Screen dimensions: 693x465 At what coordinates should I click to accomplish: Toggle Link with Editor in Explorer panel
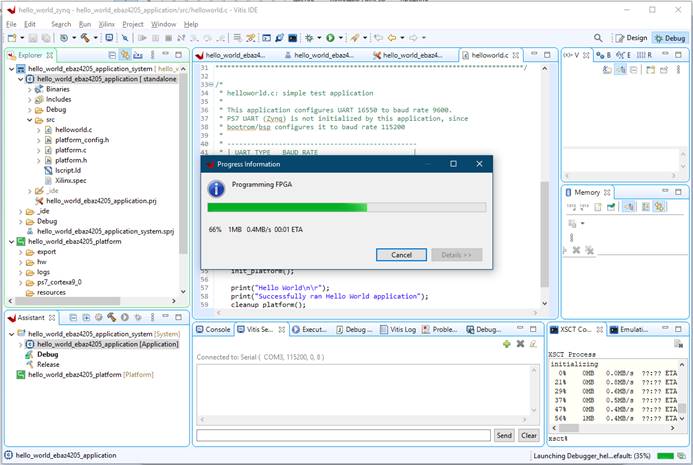[x=124, y=55]
